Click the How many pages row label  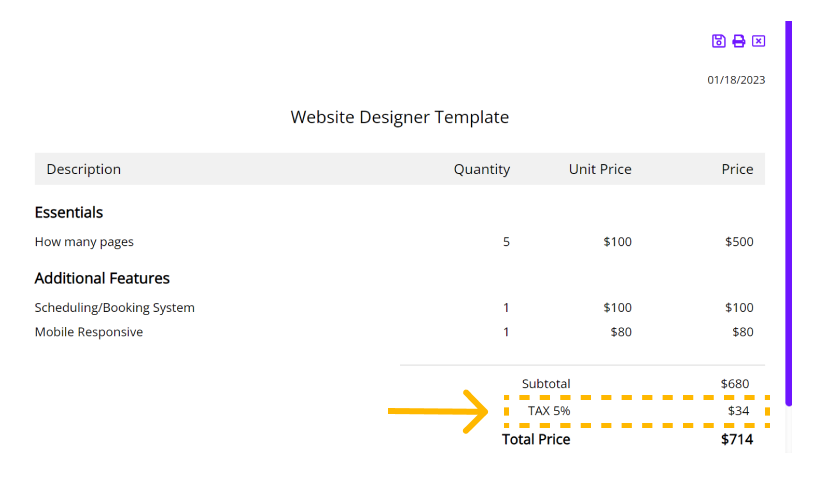[84, 242]
